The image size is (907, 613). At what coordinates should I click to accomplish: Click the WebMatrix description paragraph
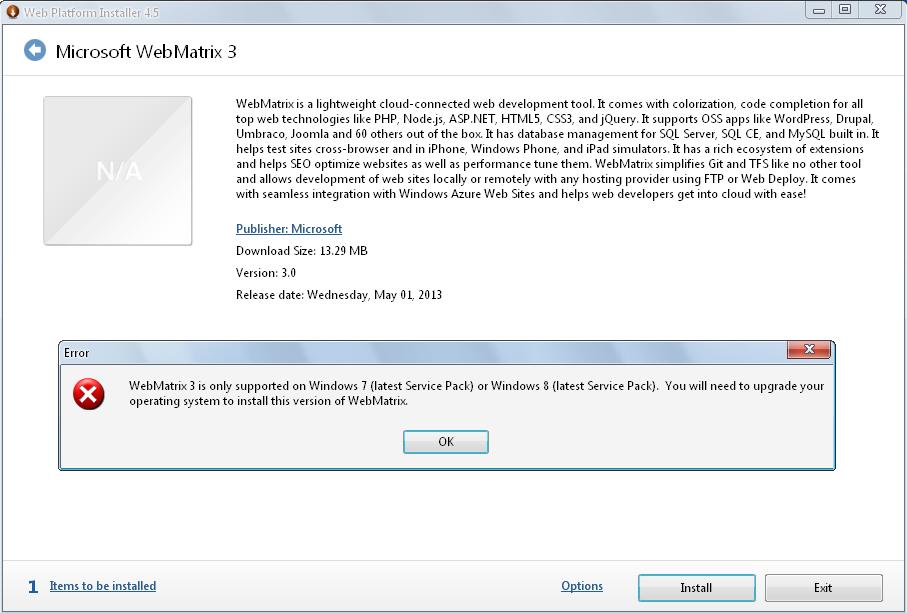[x=558, y=149]
